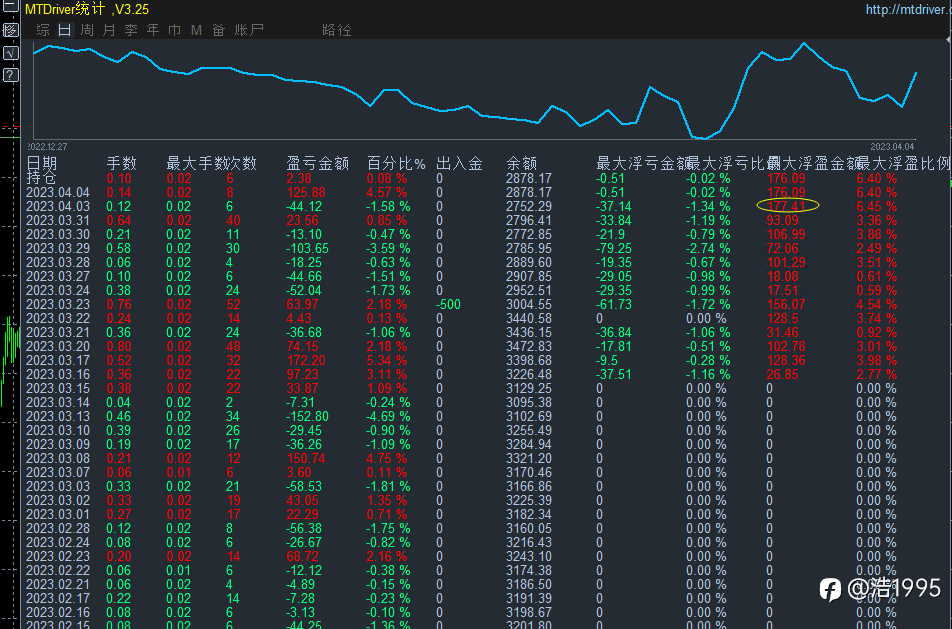The image size is (952, 629).
Task: Click the 68.72 profit amount
Action: point(302,556)
